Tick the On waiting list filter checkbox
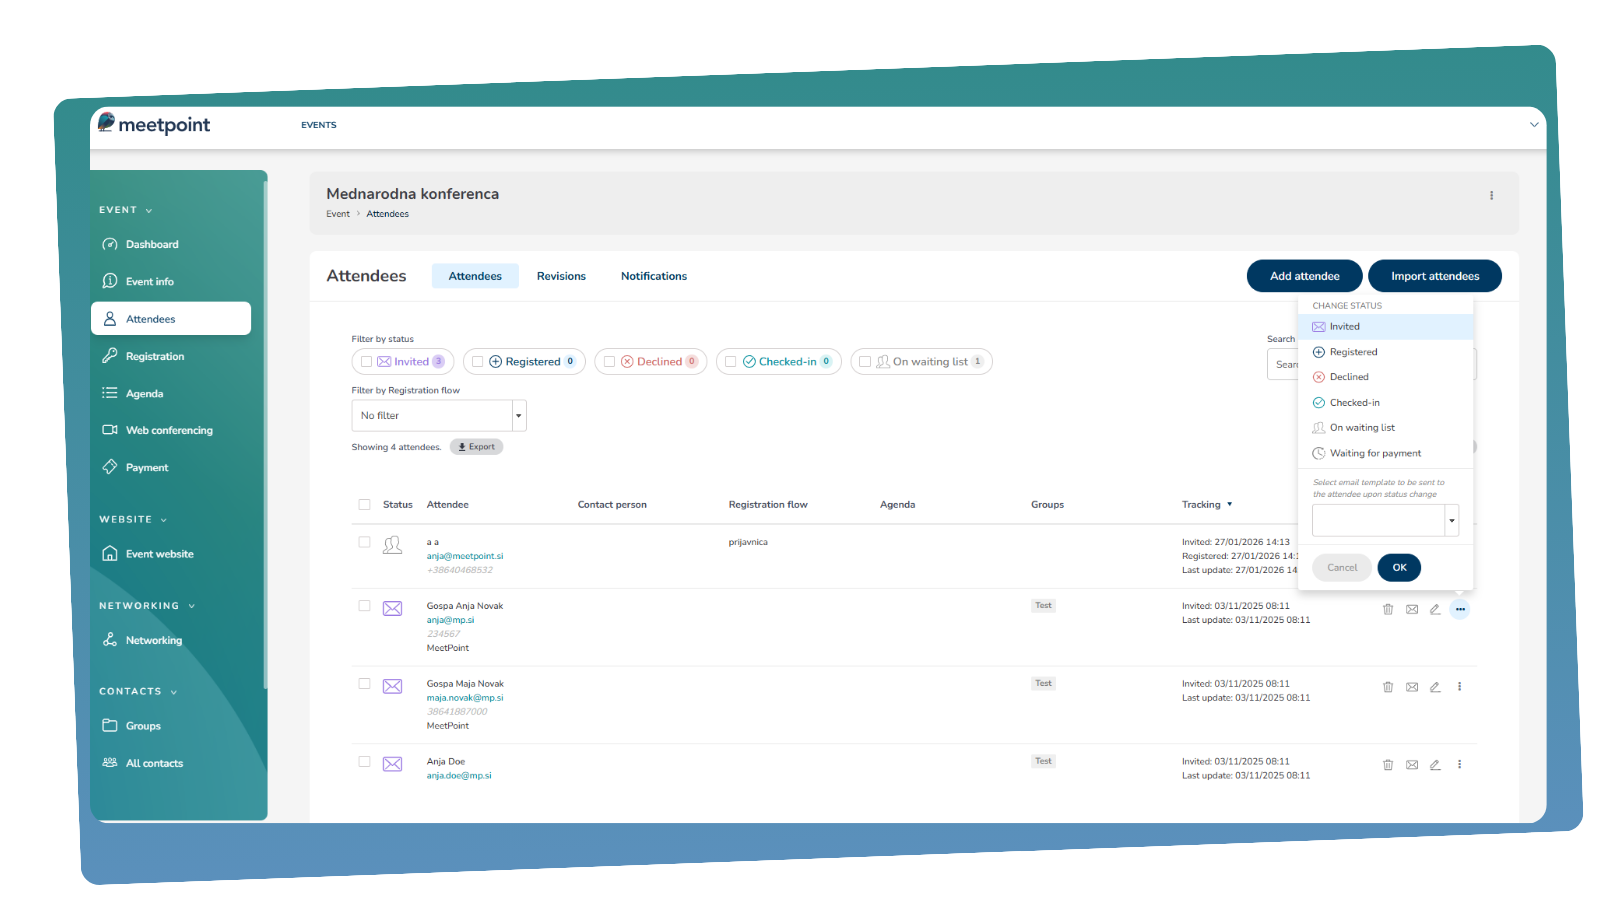The image size is (1600, 900). point(865,362)
